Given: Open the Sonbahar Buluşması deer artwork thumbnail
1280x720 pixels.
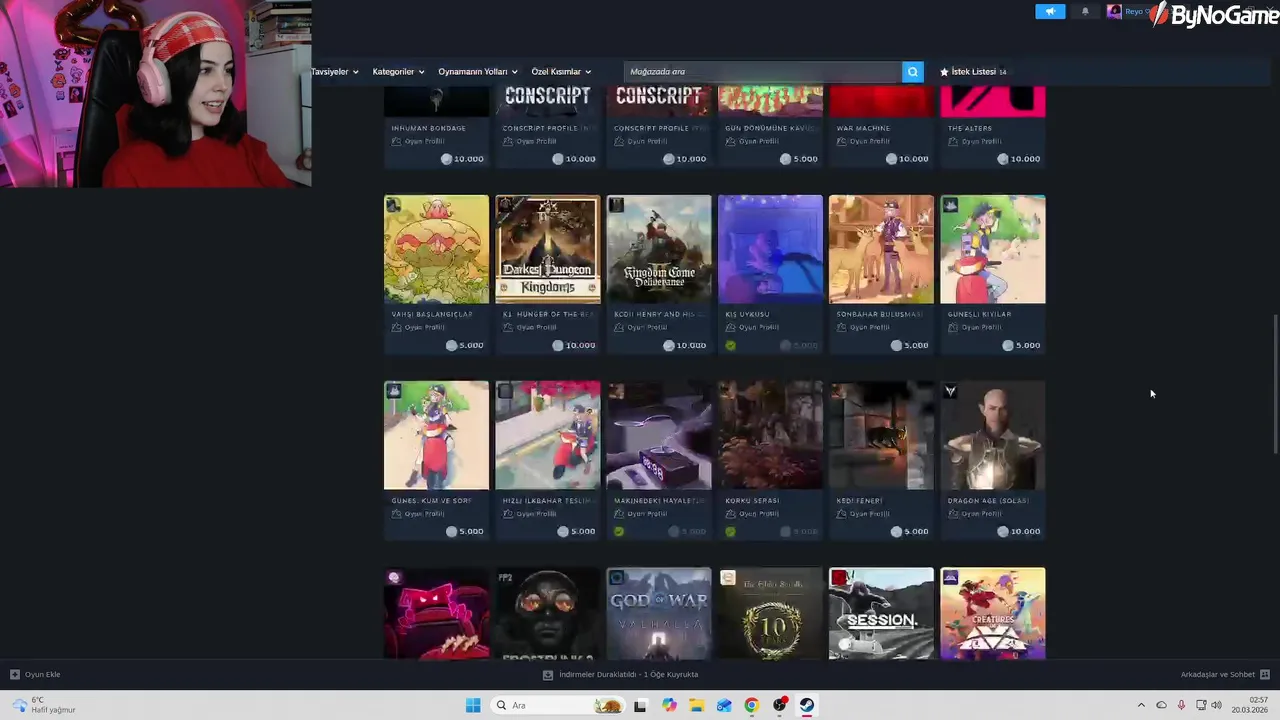Looking at the screenshot, I should [881, 249].
